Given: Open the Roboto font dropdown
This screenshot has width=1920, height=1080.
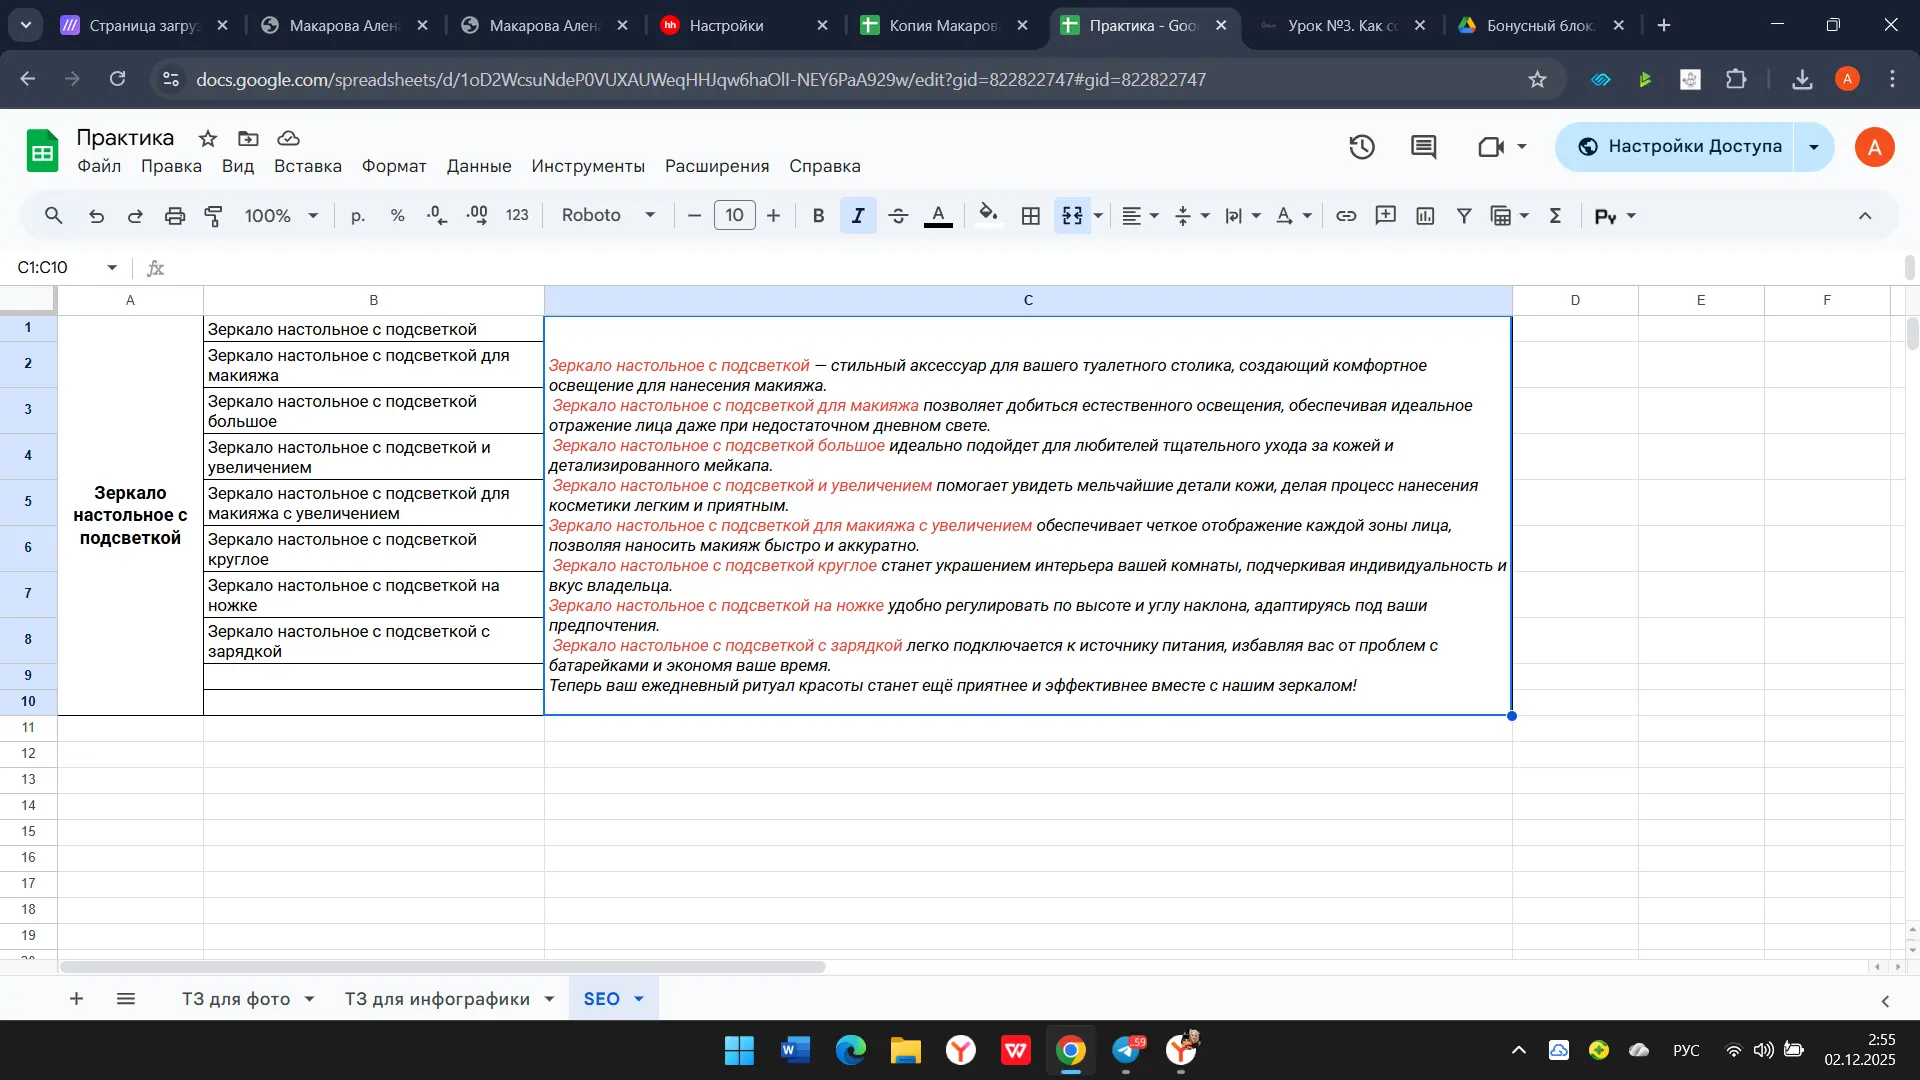Looking at the screenshot, I should point(608,216).
